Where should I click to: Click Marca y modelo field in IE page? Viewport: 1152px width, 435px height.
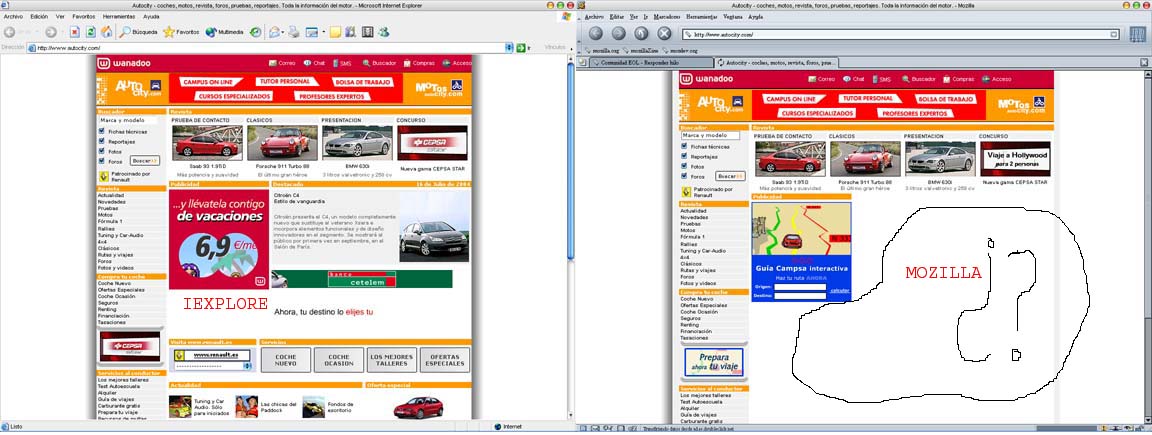point(127,120)
